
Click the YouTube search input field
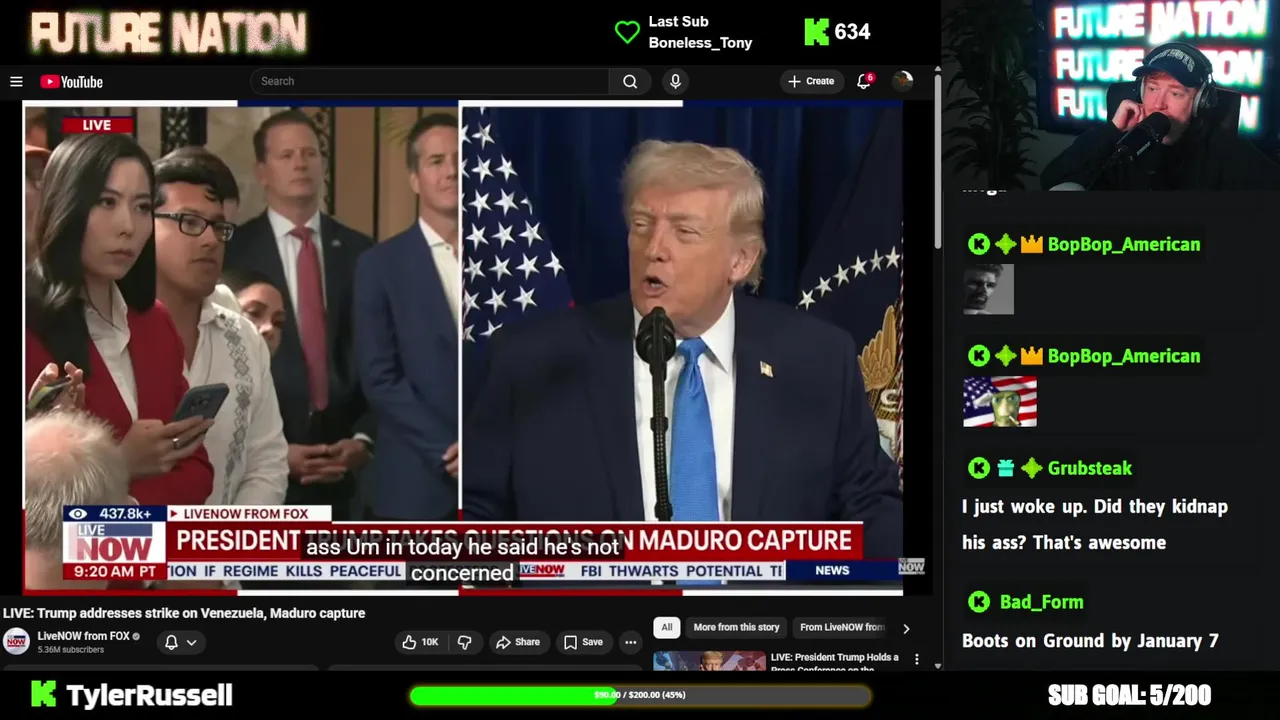430,81
